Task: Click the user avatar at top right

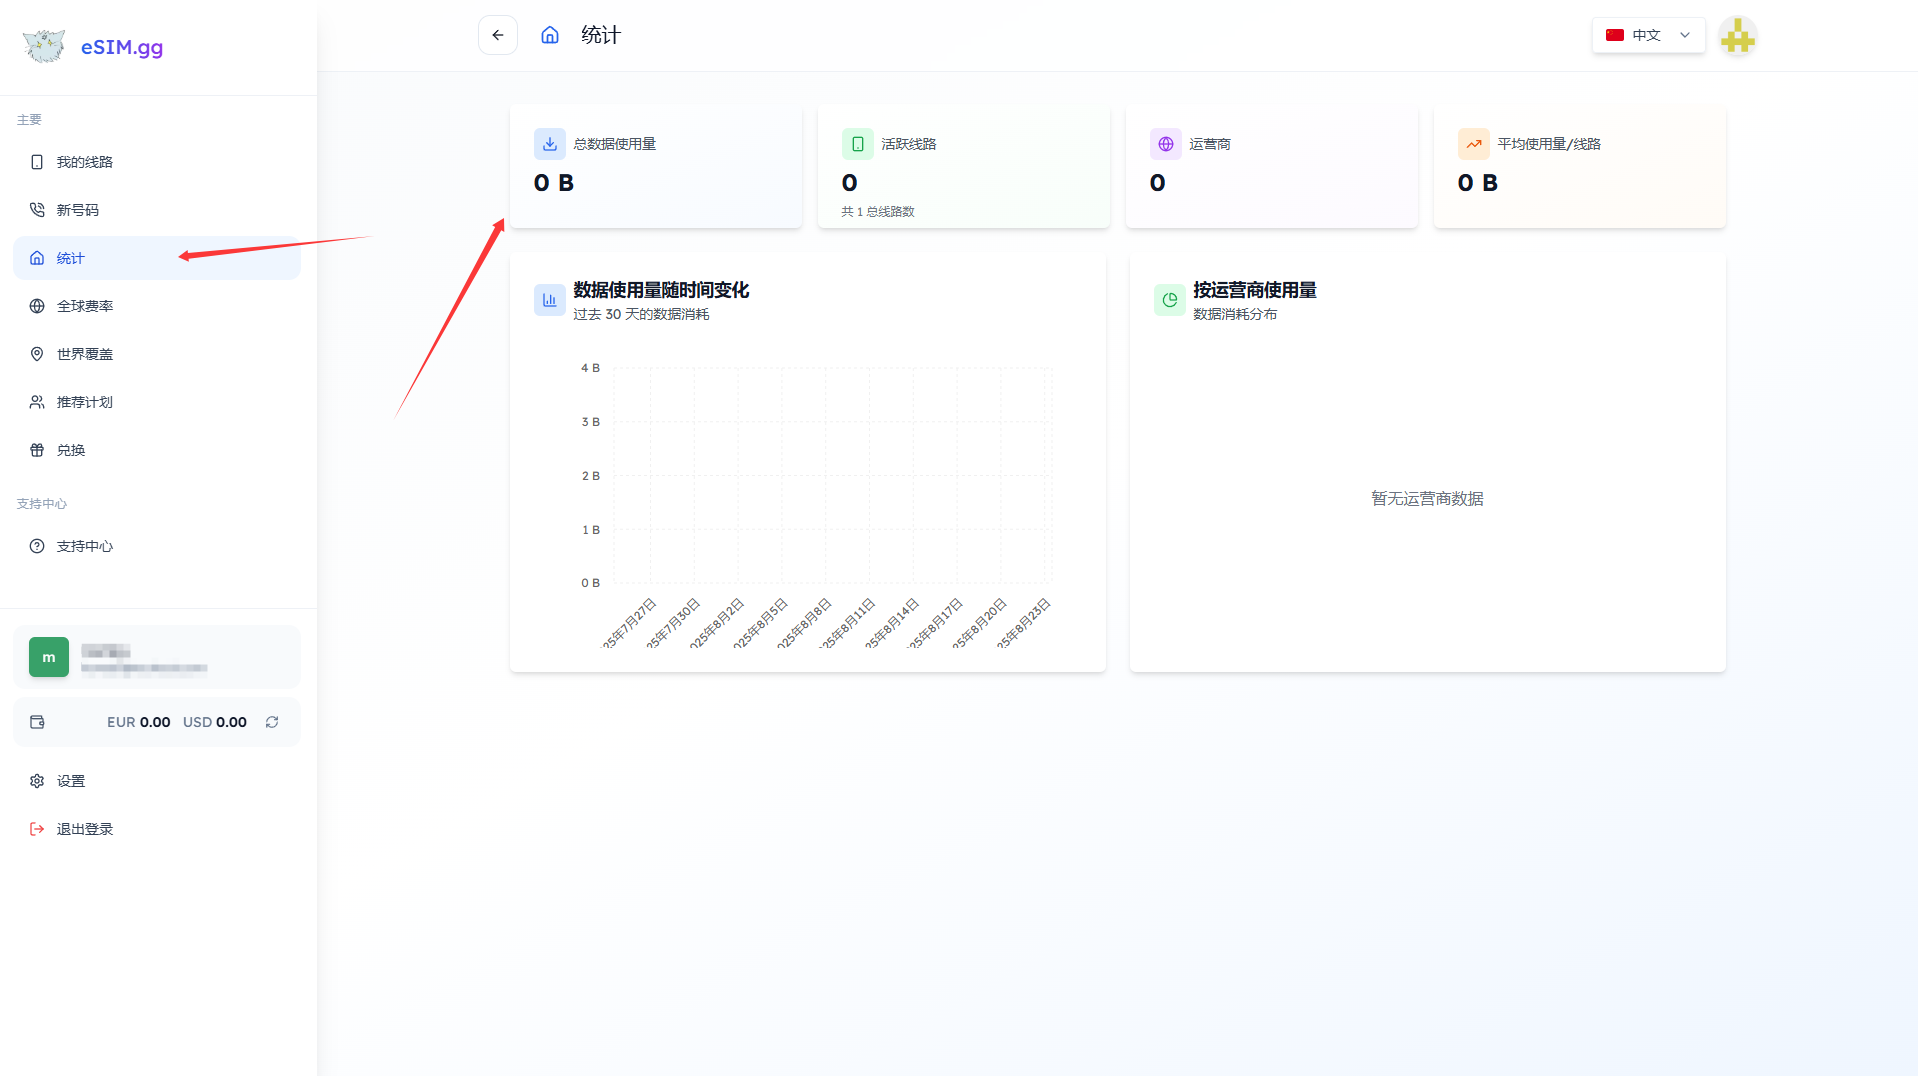Action: tap(1737, 37)
